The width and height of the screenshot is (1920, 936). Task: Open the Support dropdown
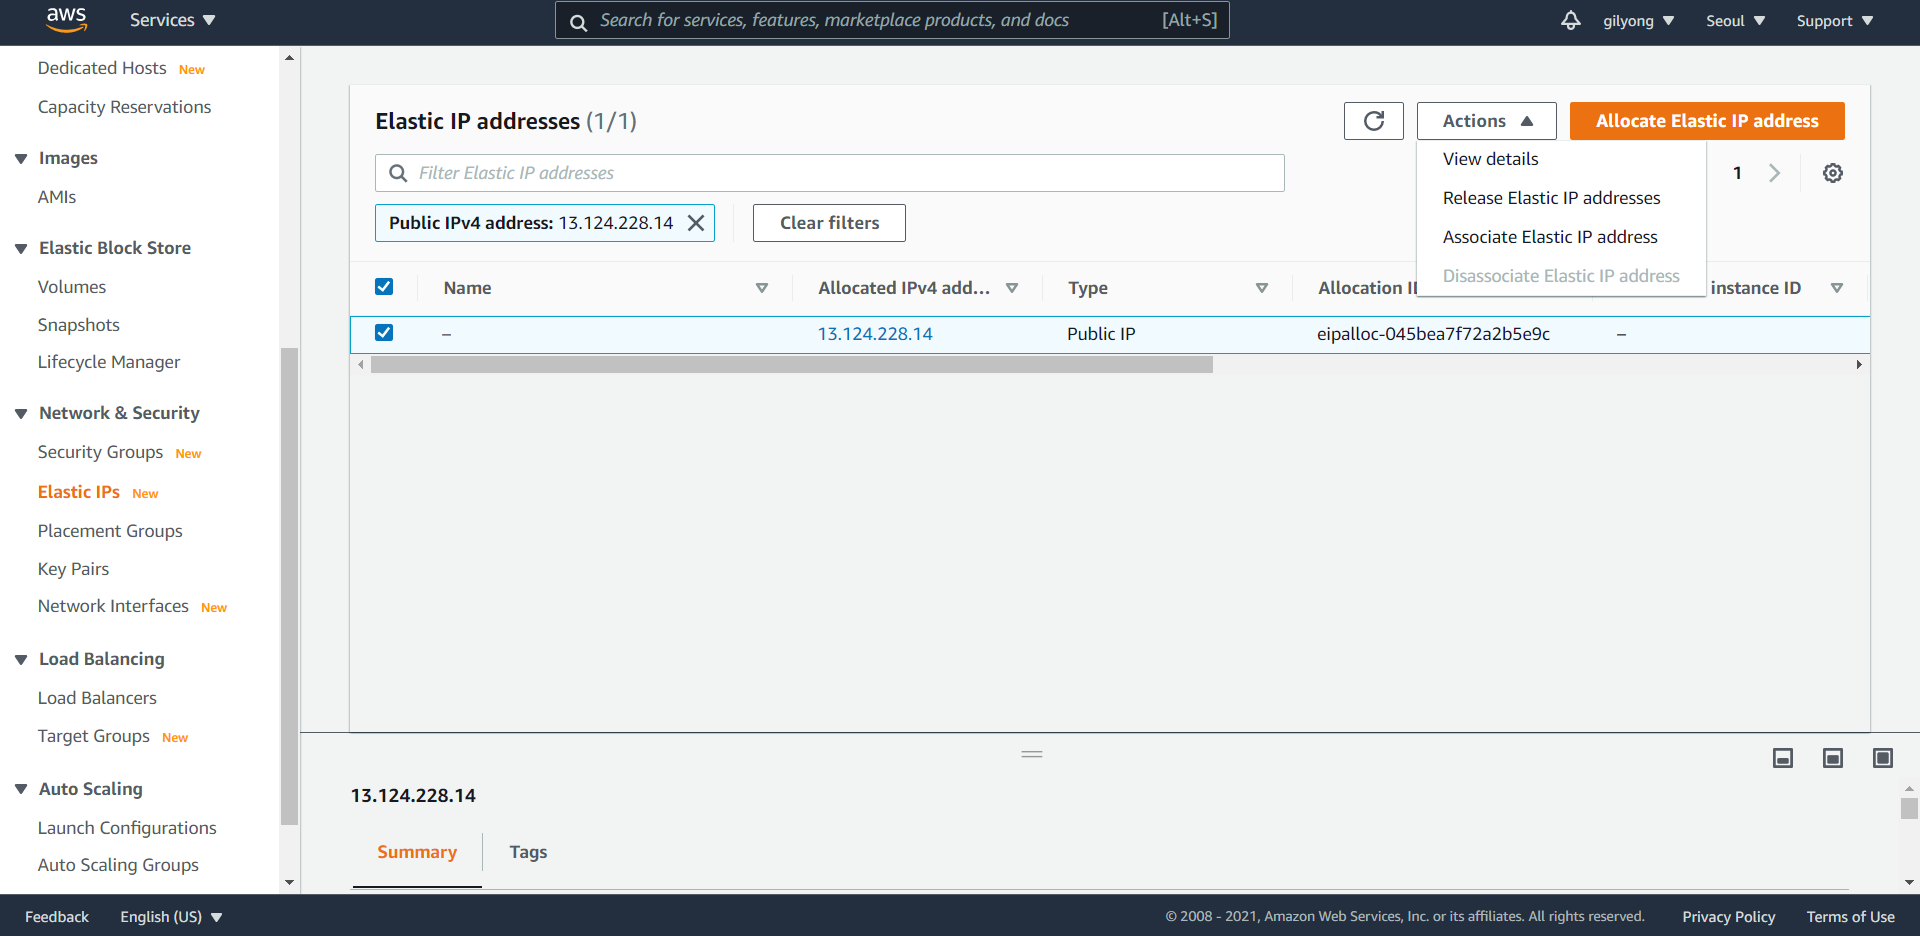point(1834,21)
